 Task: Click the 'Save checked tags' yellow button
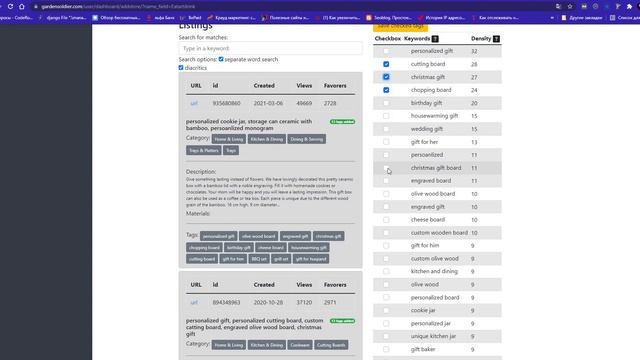click(400, 27)
